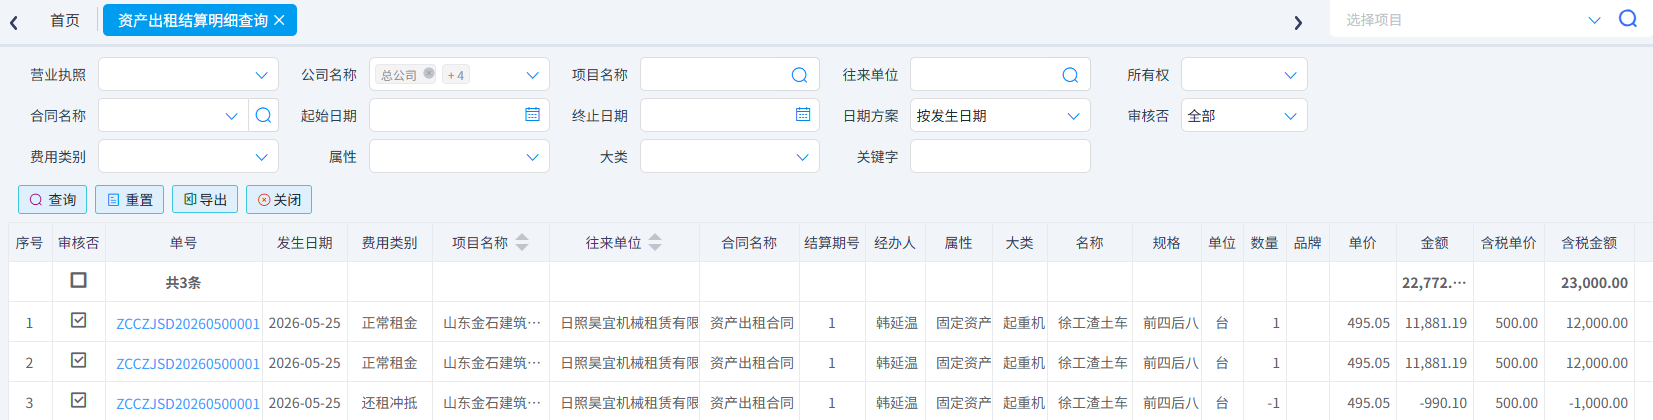The image size is (1653, 420).
Task: Click the right tab navigation arrow
Action: pyautogui.click(x=1298, y=22)
